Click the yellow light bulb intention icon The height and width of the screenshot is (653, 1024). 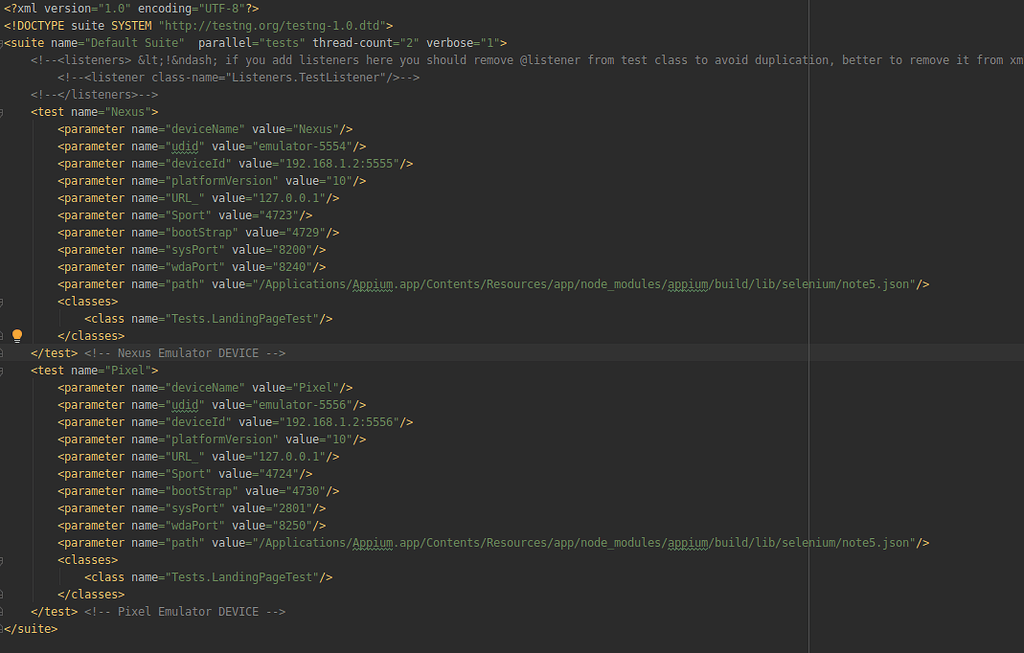[17, 336]
